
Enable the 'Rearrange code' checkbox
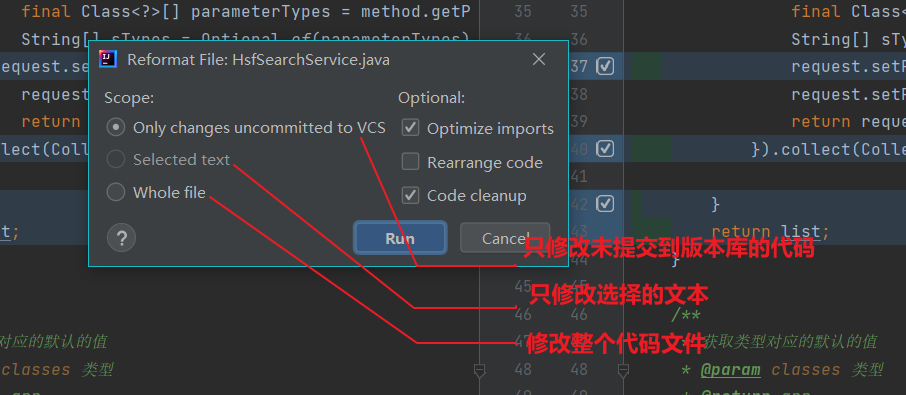(x=410, y=162)
